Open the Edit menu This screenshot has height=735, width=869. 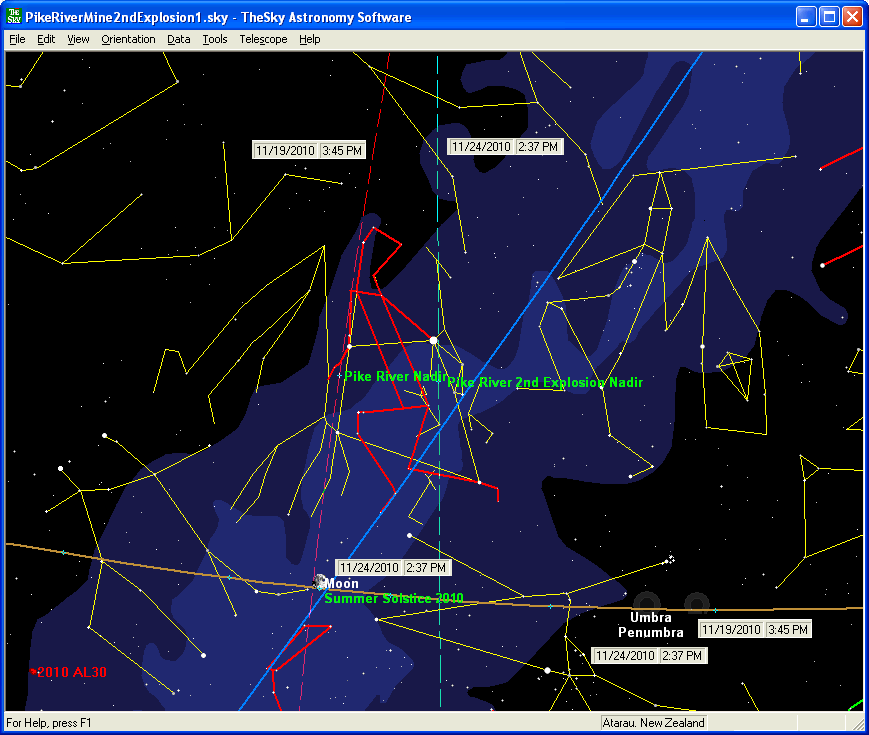[46, 39]
